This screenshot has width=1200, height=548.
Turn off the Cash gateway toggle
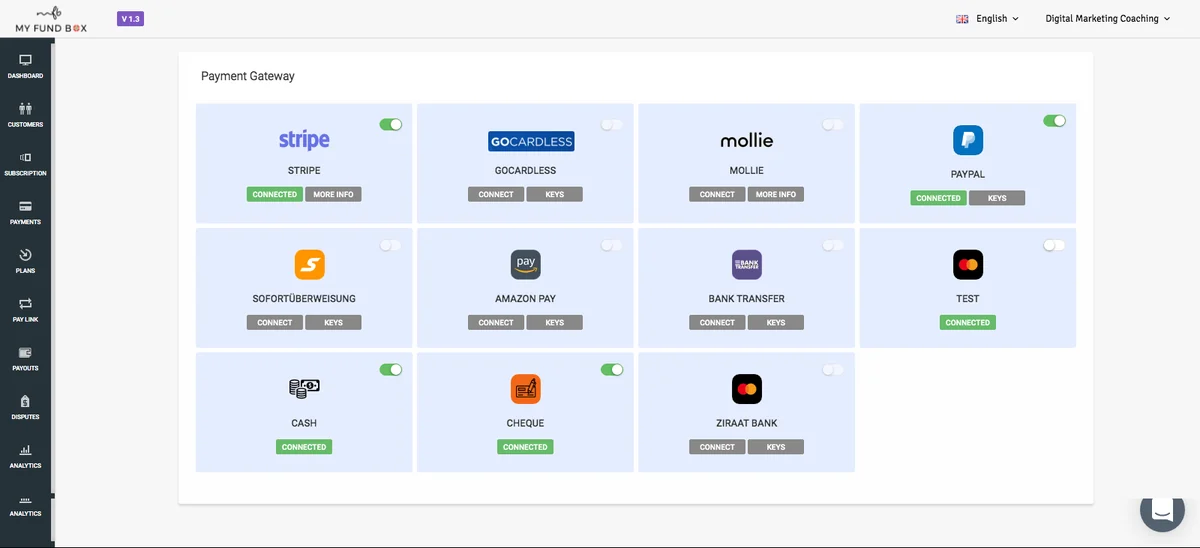click(391, 370)
